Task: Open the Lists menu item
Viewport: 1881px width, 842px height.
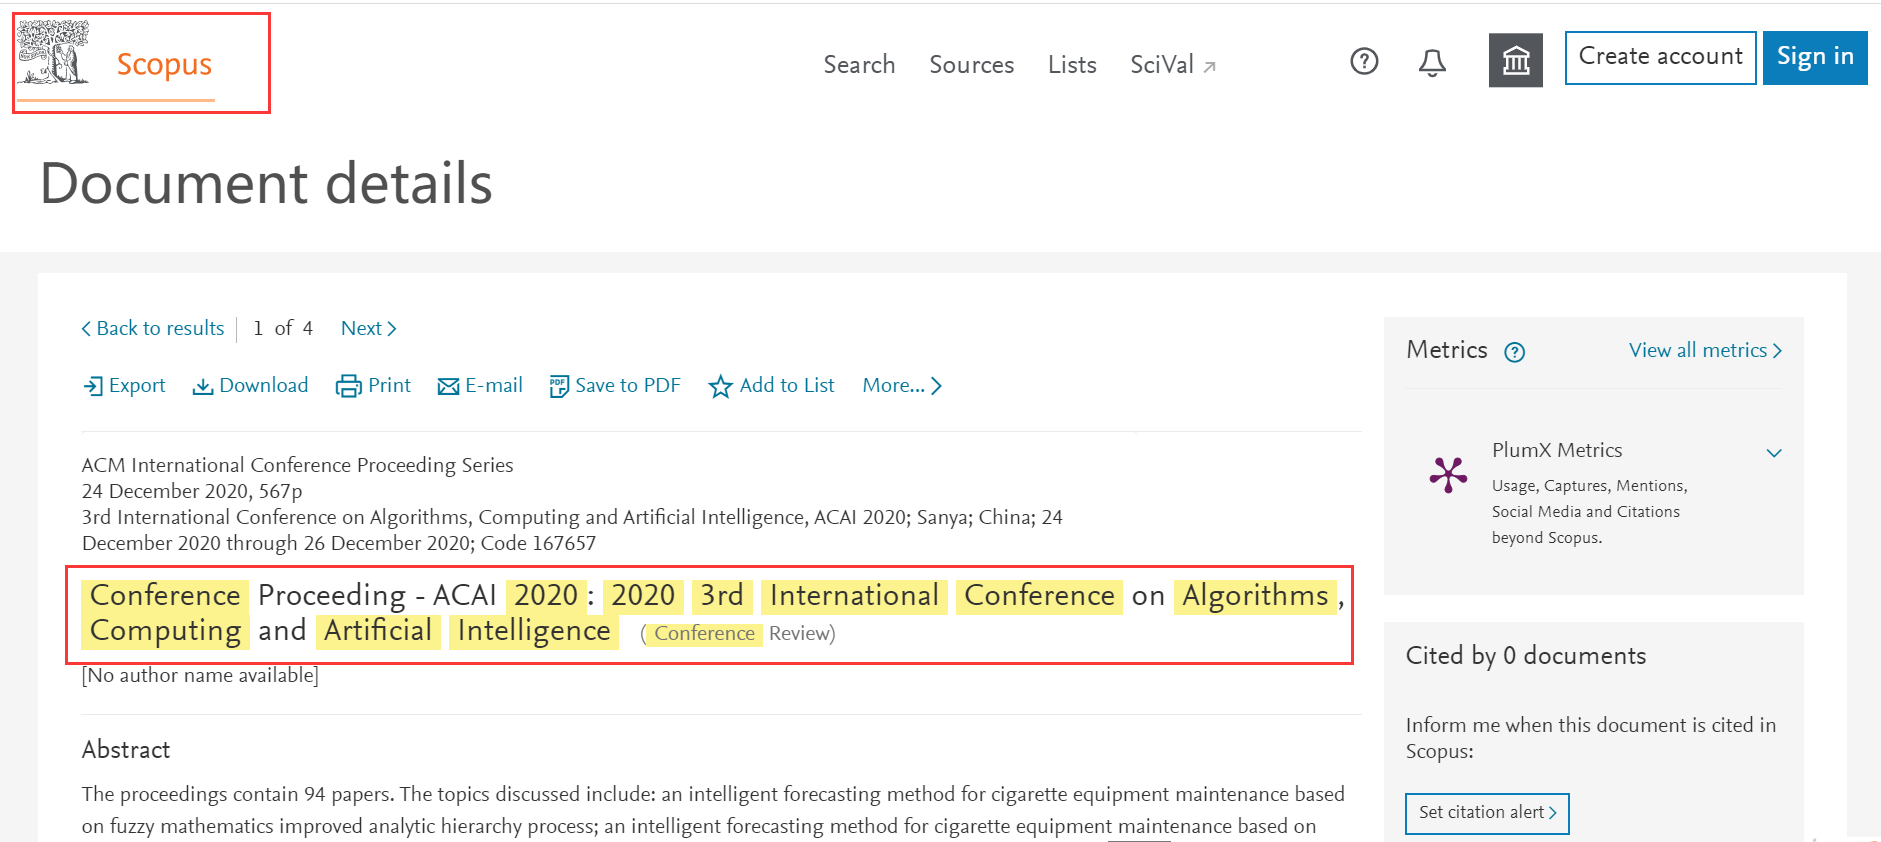Action: (1072, 65)
